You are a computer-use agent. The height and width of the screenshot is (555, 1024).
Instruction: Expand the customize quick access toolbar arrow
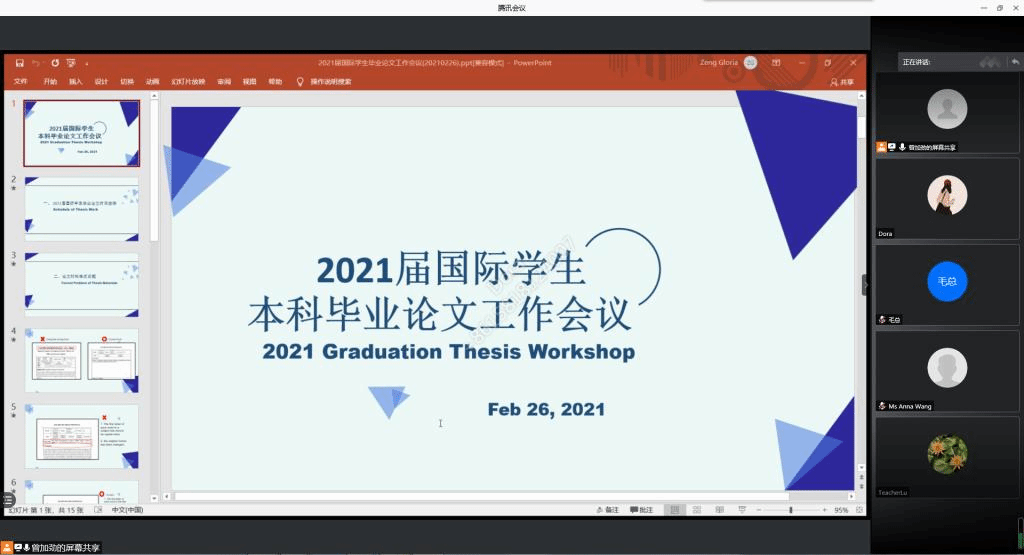click(87, 63)
